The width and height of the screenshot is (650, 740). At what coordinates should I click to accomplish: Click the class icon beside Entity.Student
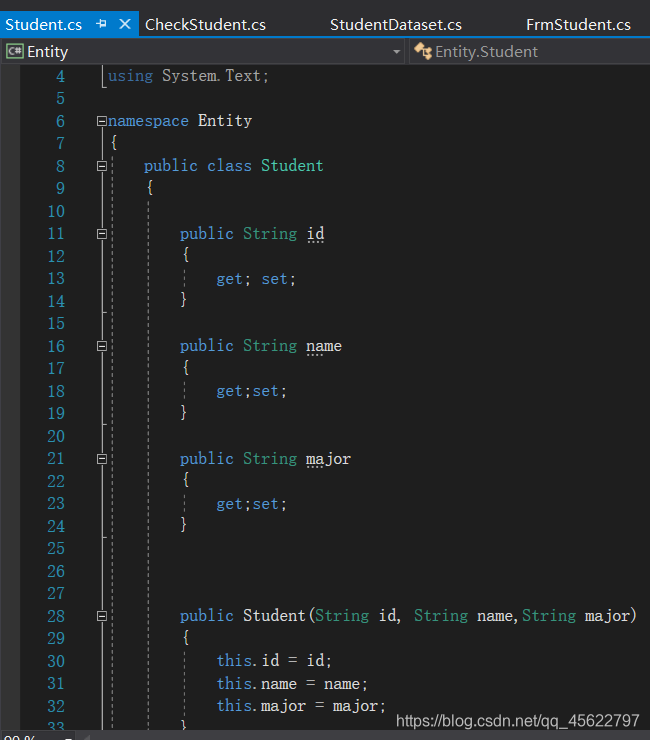(423, 51)
